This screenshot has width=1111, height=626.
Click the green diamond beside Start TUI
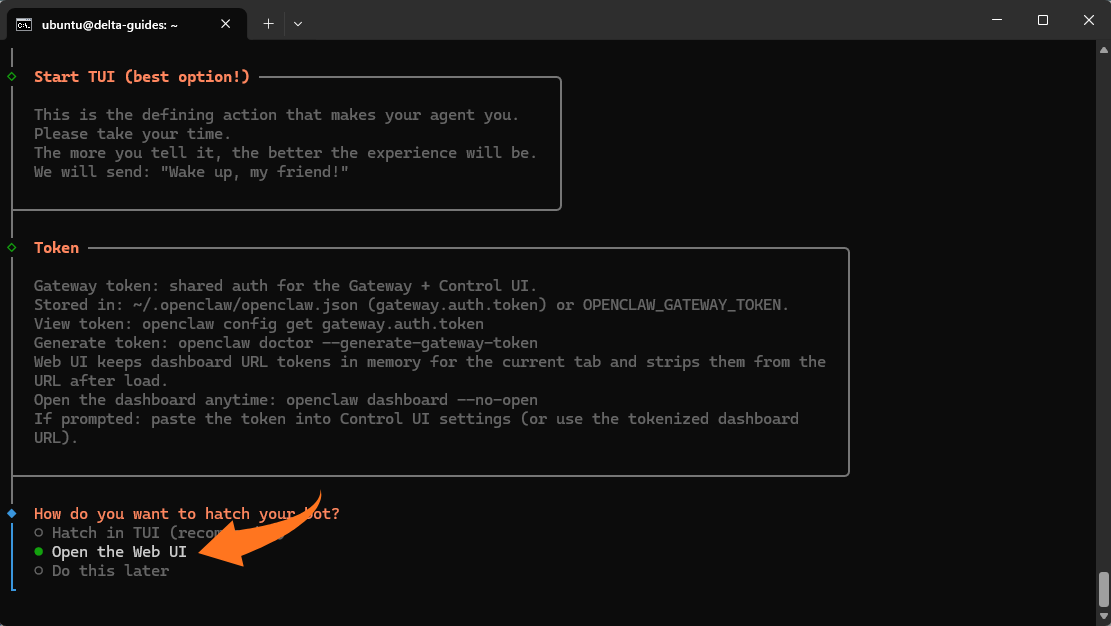coord(12,76)
